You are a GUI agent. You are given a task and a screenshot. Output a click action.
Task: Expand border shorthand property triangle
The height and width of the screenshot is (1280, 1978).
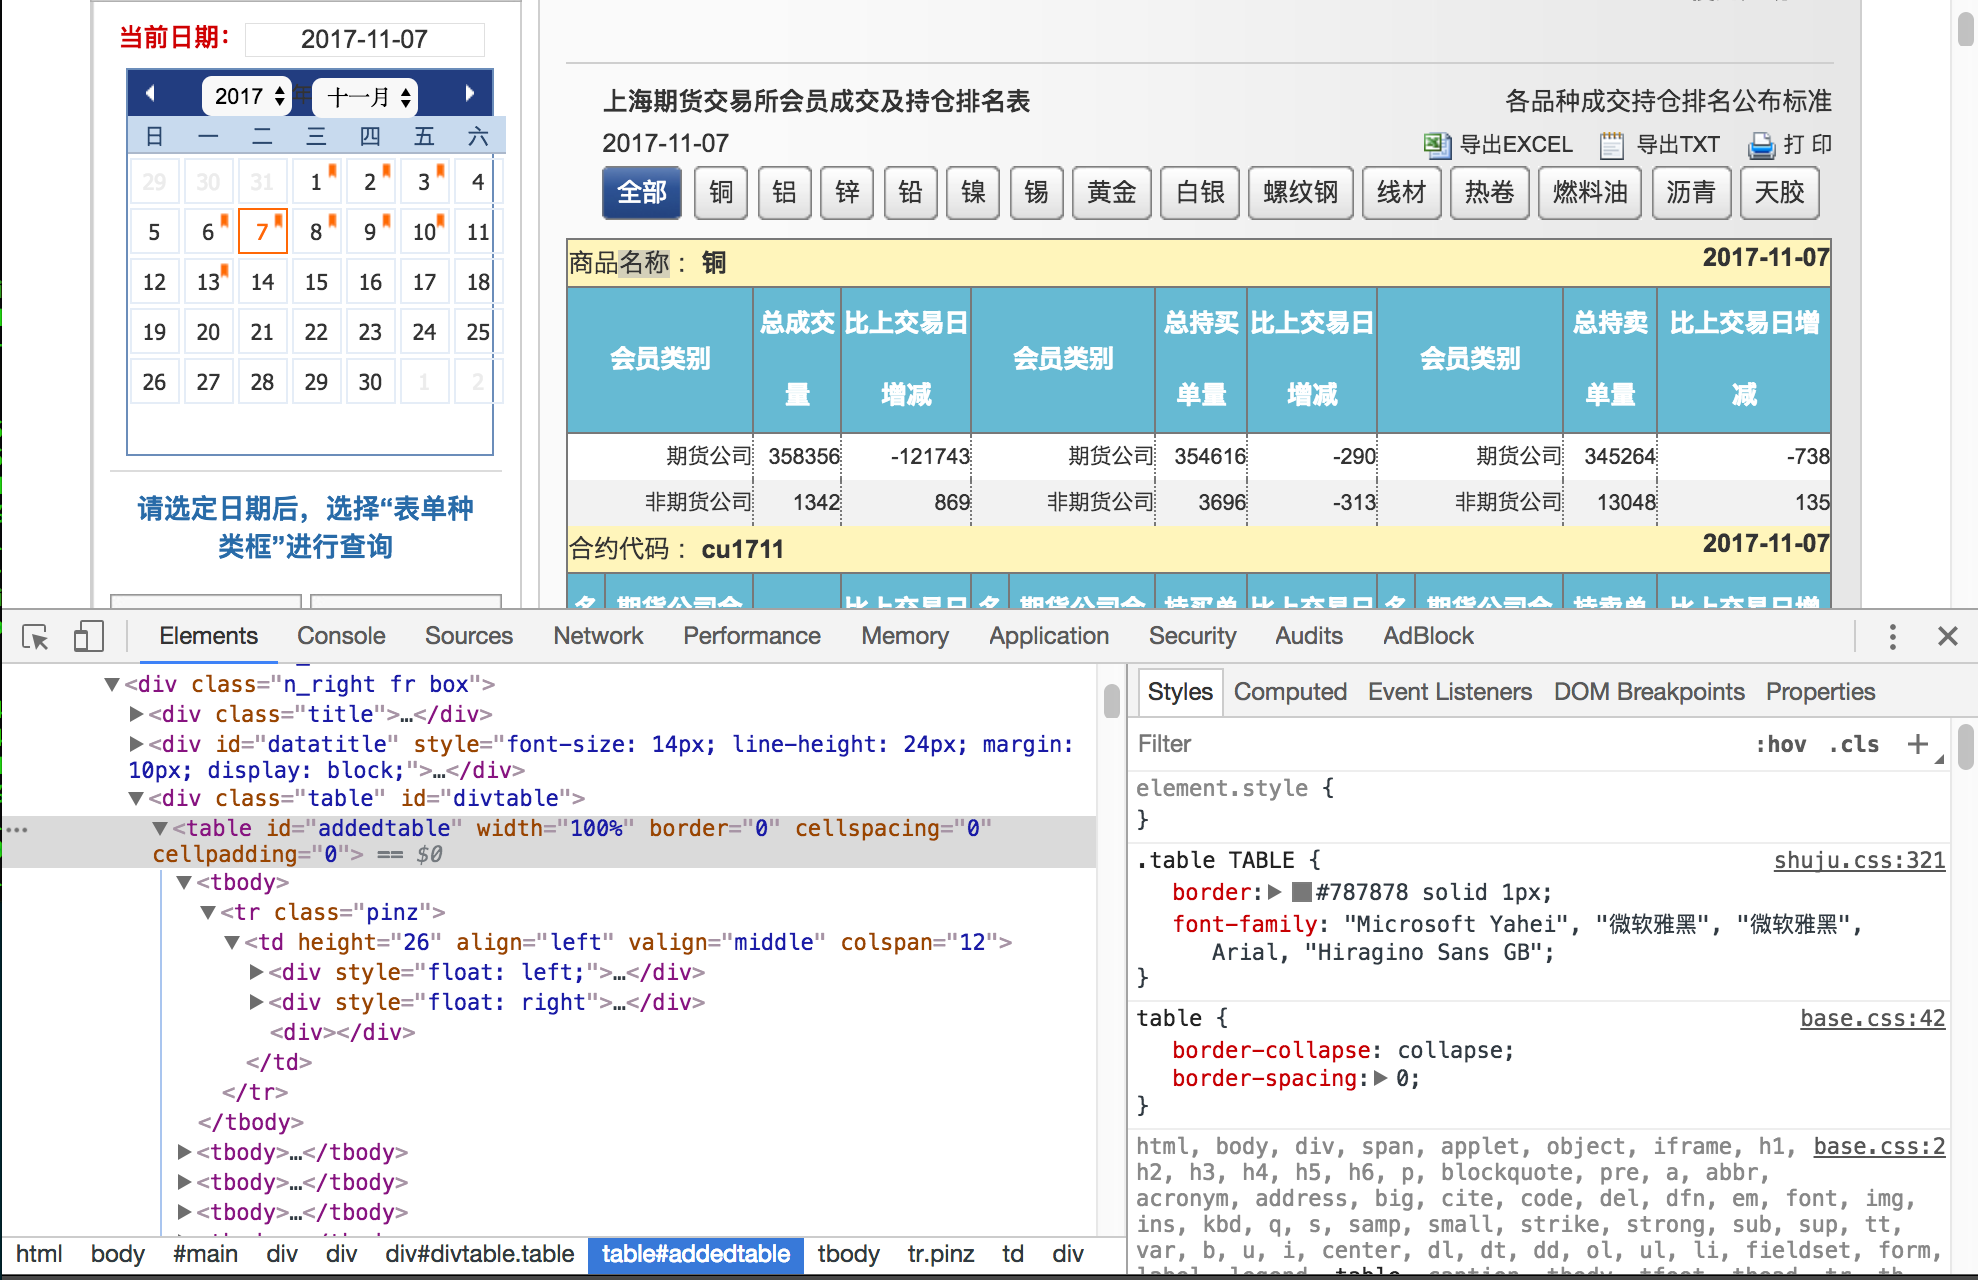pos(1275,892)
